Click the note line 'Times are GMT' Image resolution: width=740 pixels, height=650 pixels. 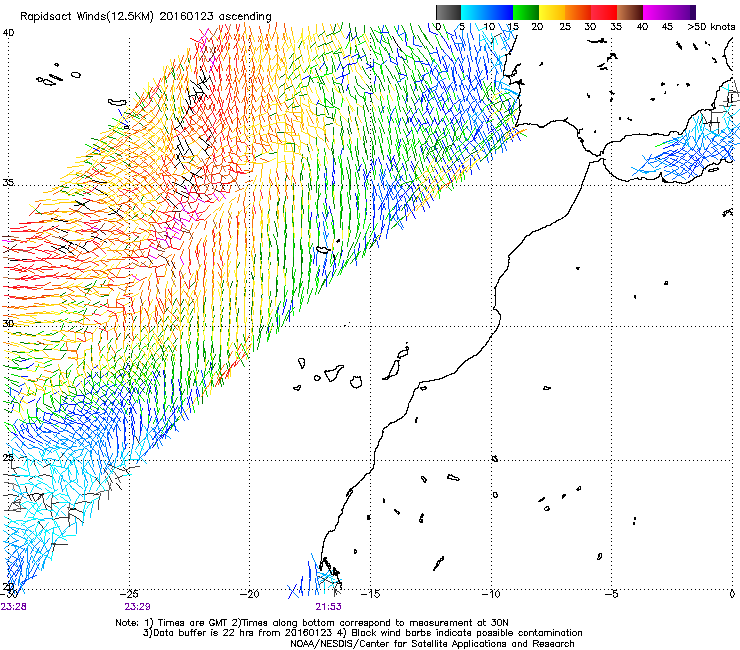coord(193,623)
